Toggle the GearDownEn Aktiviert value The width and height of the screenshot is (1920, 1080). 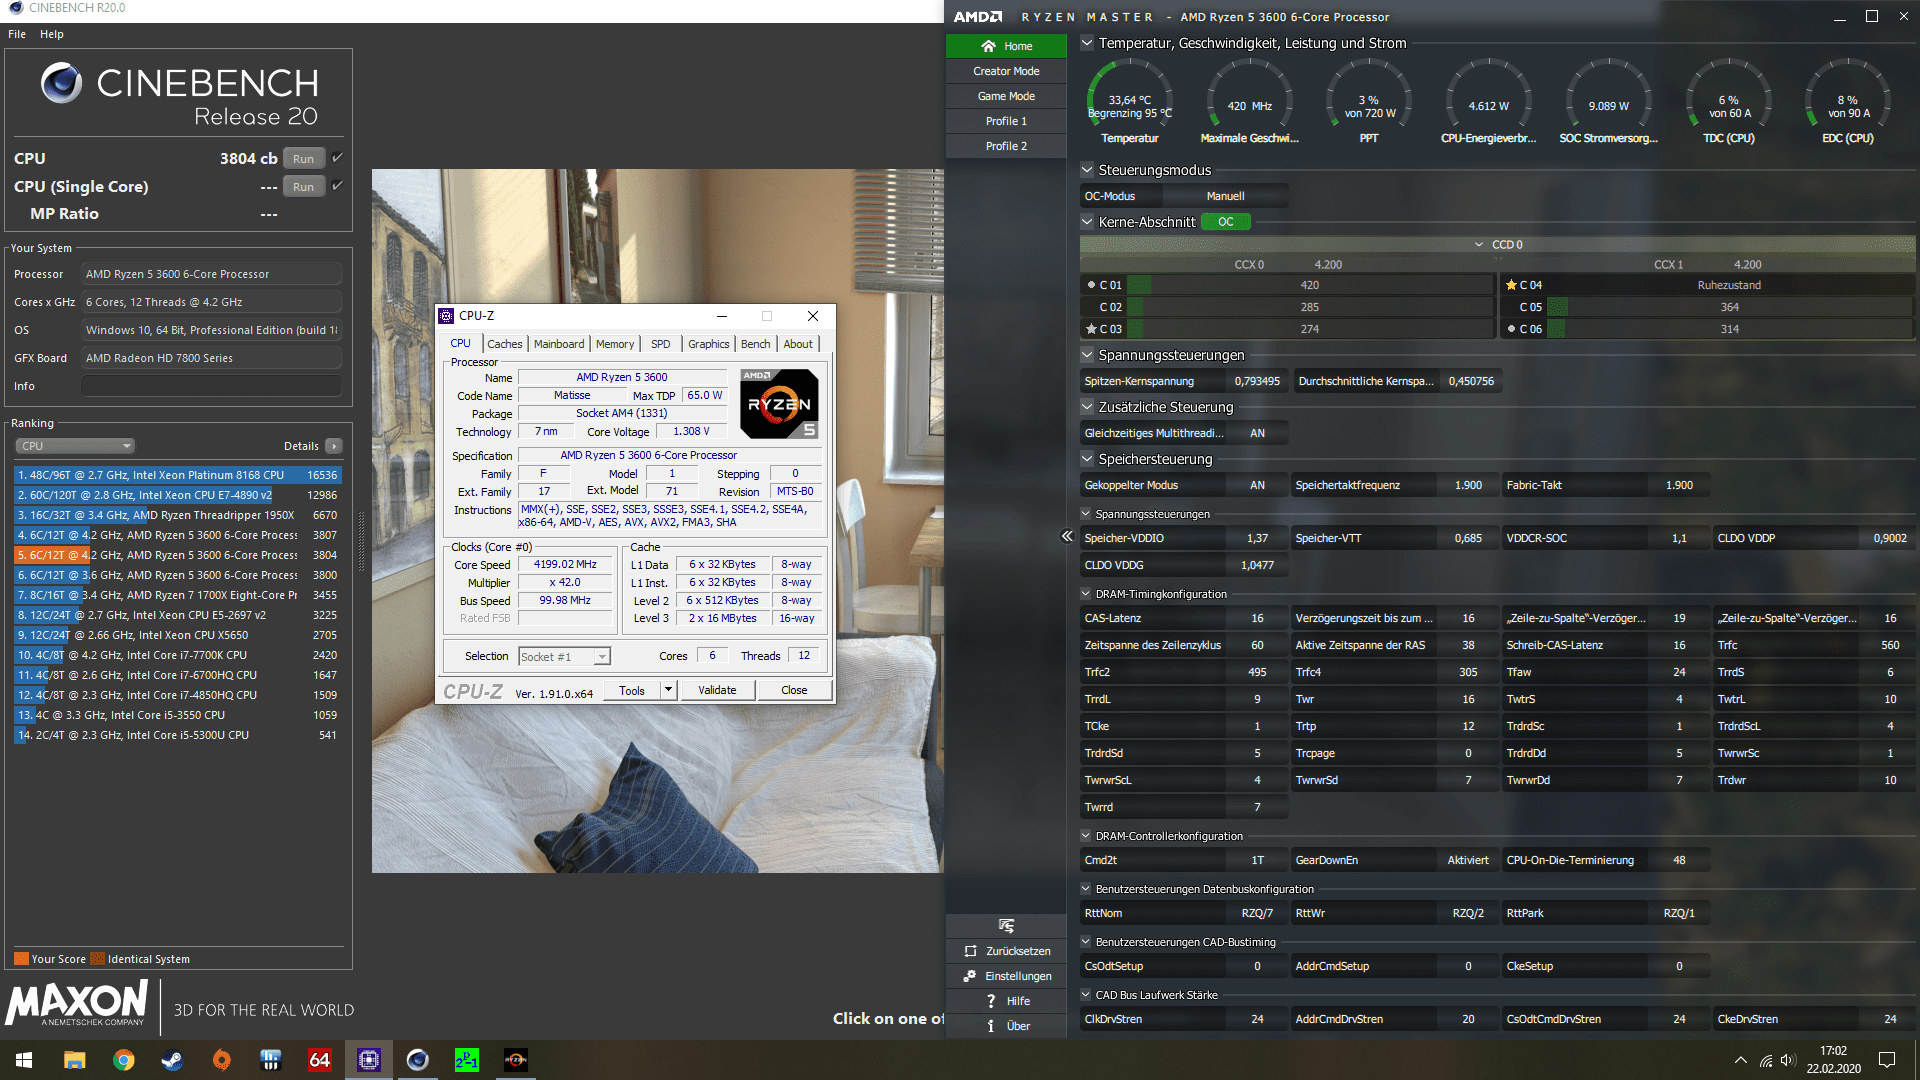[1468, 860]
